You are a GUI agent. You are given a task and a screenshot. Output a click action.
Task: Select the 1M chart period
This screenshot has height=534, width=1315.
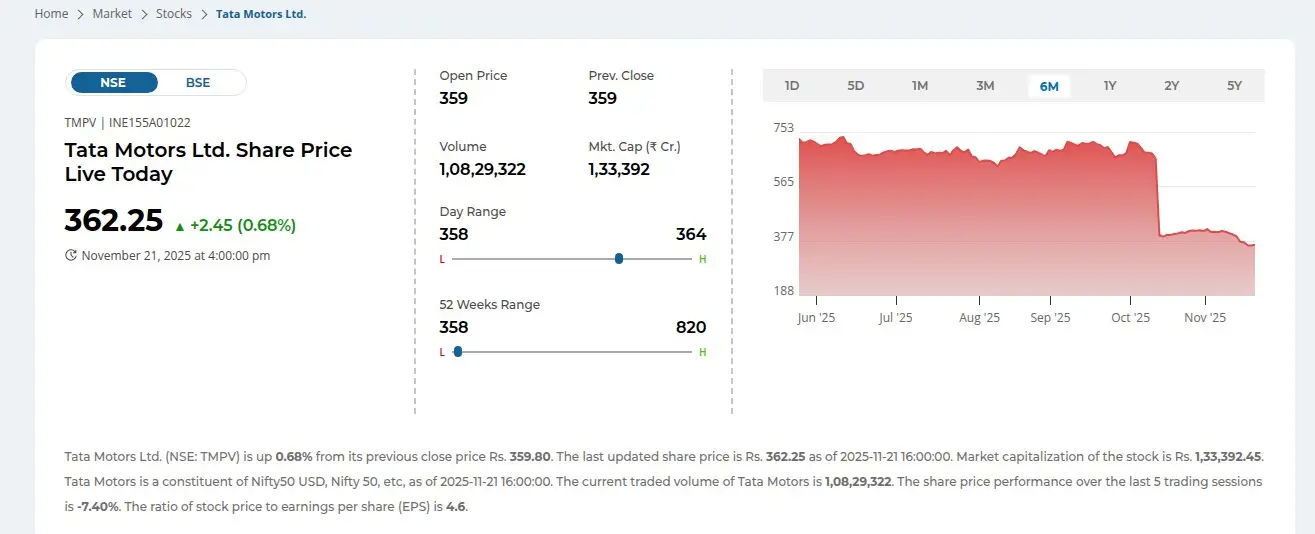tap(920, 86)
